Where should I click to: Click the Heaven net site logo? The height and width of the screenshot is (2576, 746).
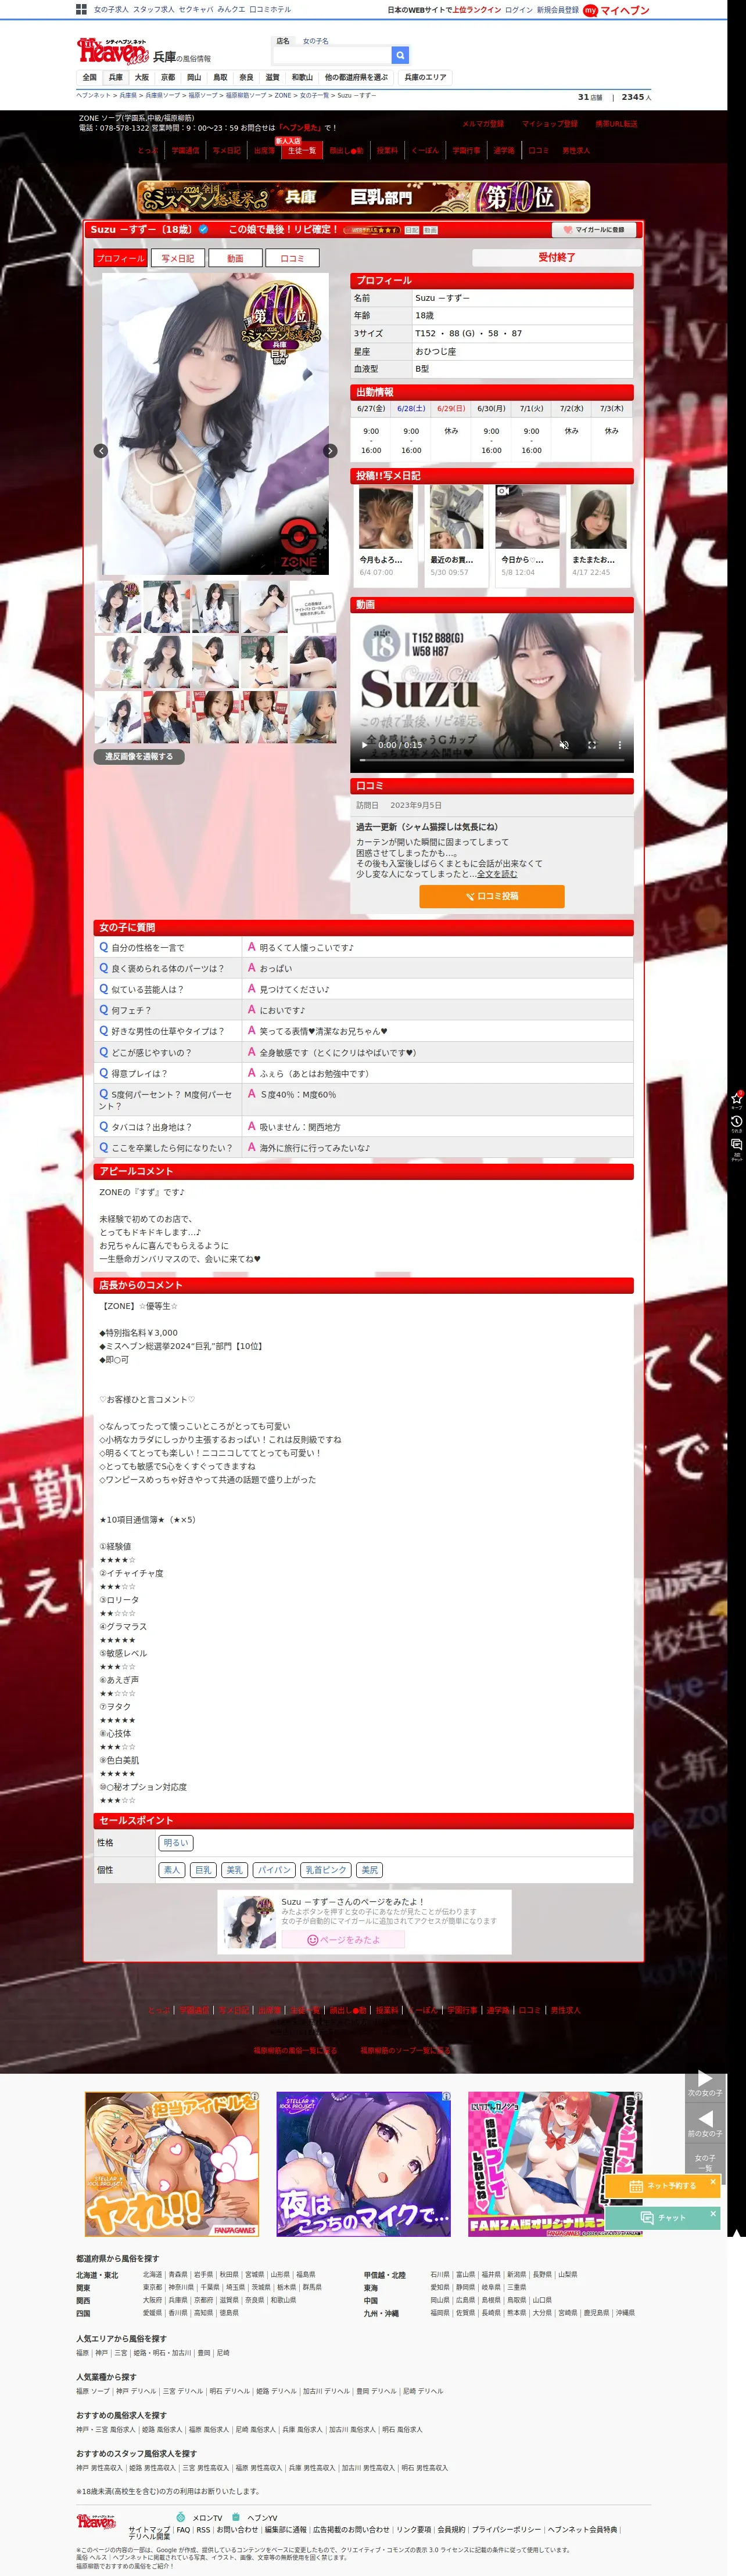[x=112, y=50]
